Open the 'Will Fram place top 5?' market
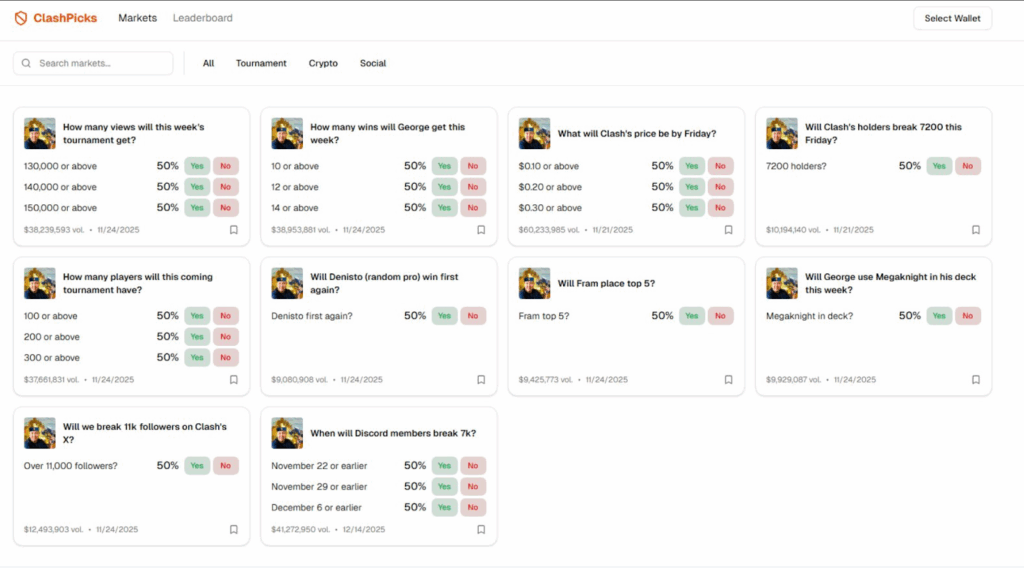1024x568 pixels. point(606,283)
